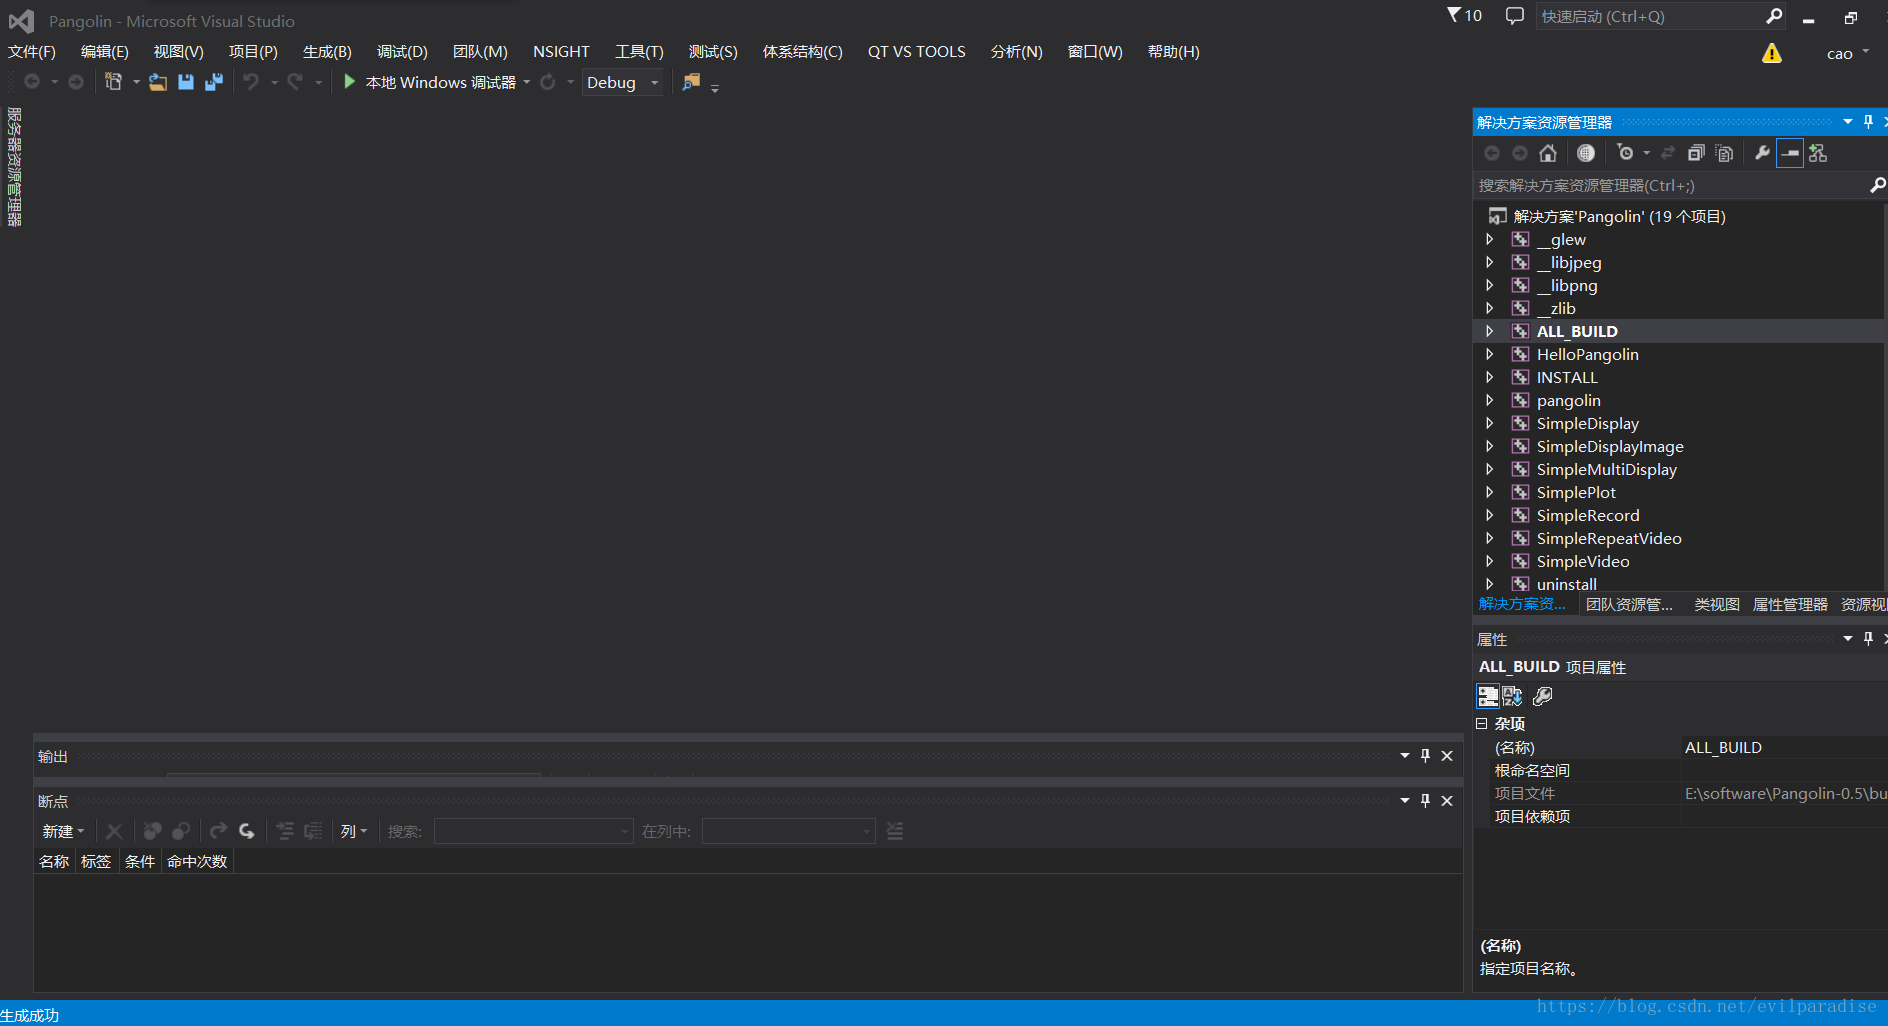Open the cao account dropdown

(x=1848, y=53)
